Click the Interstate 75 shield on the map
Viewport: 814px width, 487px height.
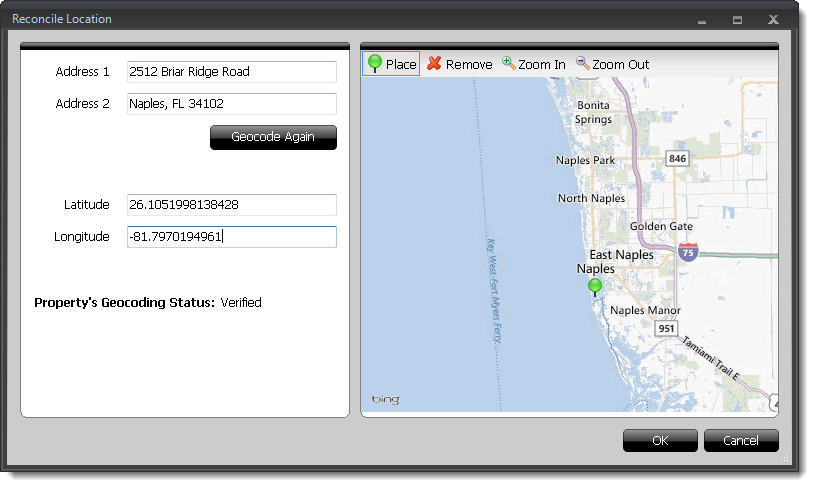click(x=688, y=252)
